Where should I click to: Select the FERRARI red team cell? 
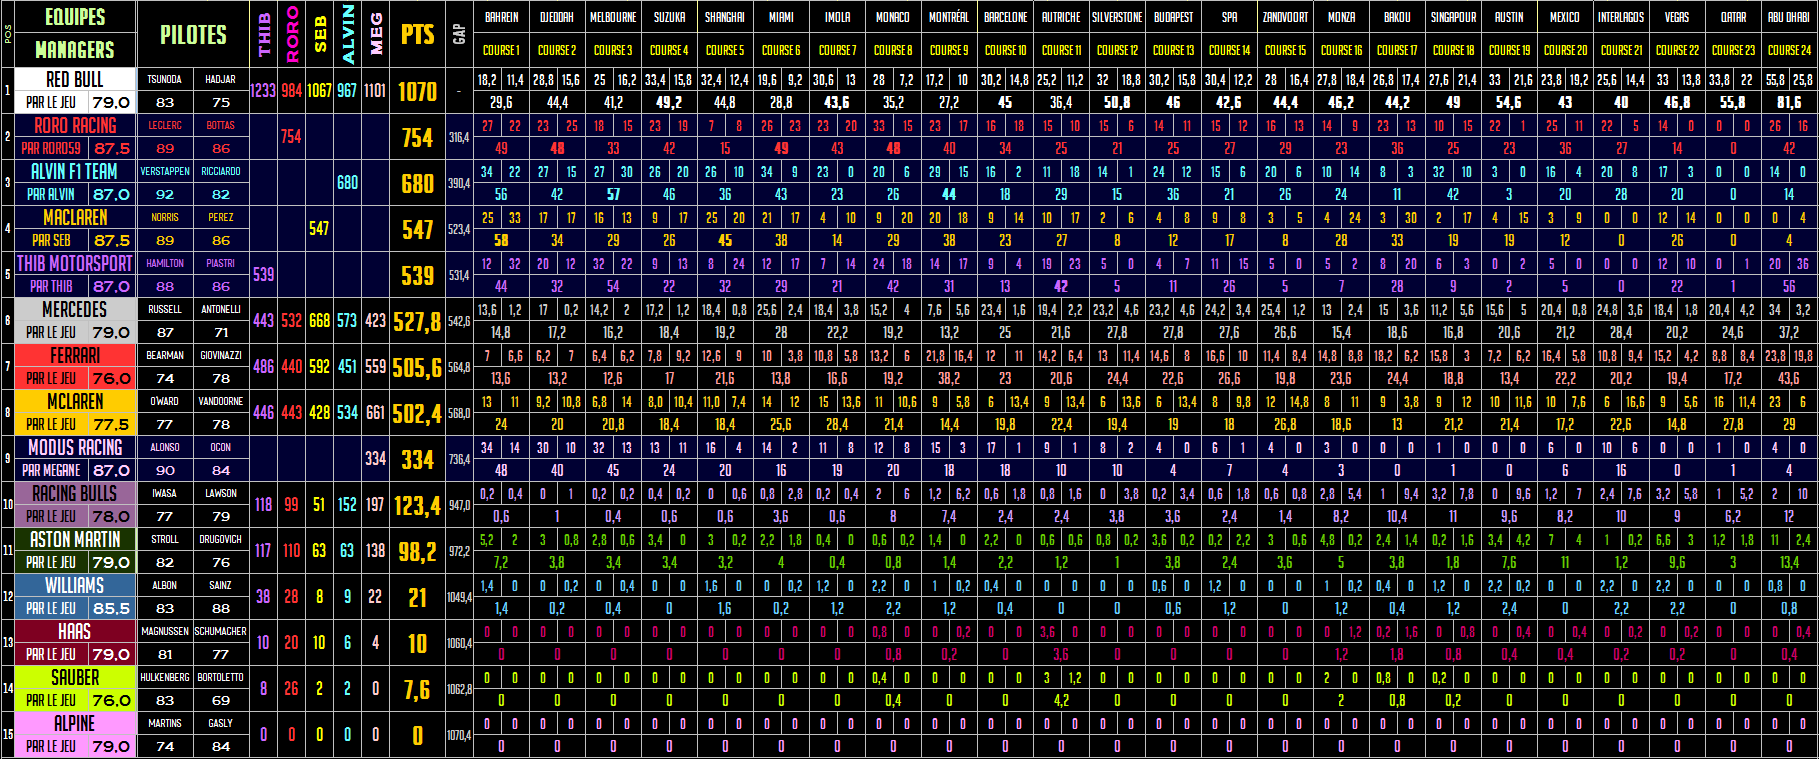click(74, 355)
